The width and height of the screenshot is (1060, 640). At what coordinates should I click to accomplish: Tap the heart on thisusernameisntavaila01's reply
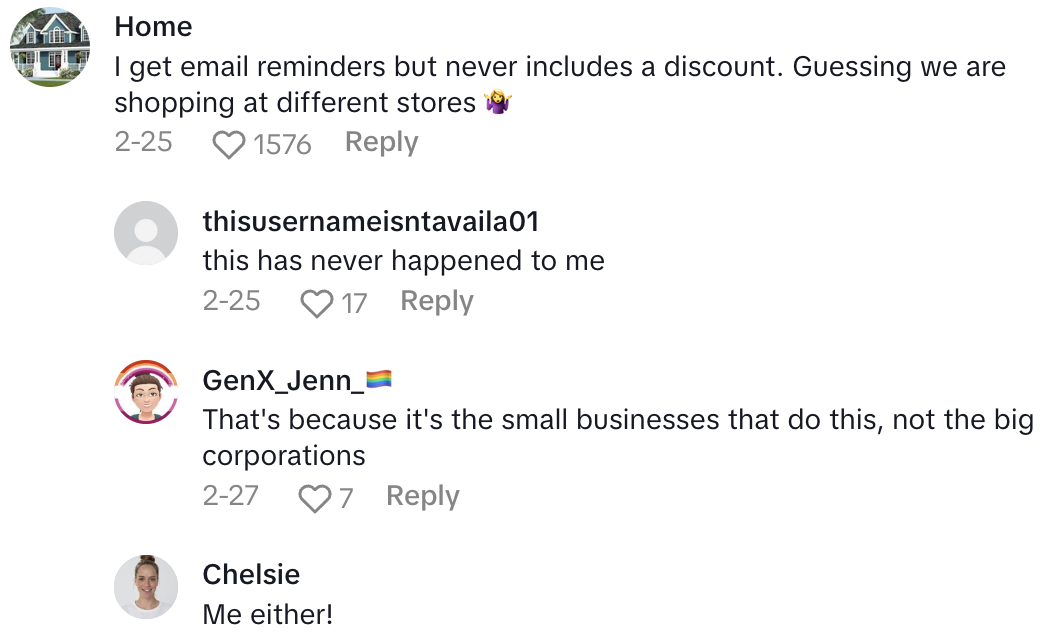click(316, 303)
